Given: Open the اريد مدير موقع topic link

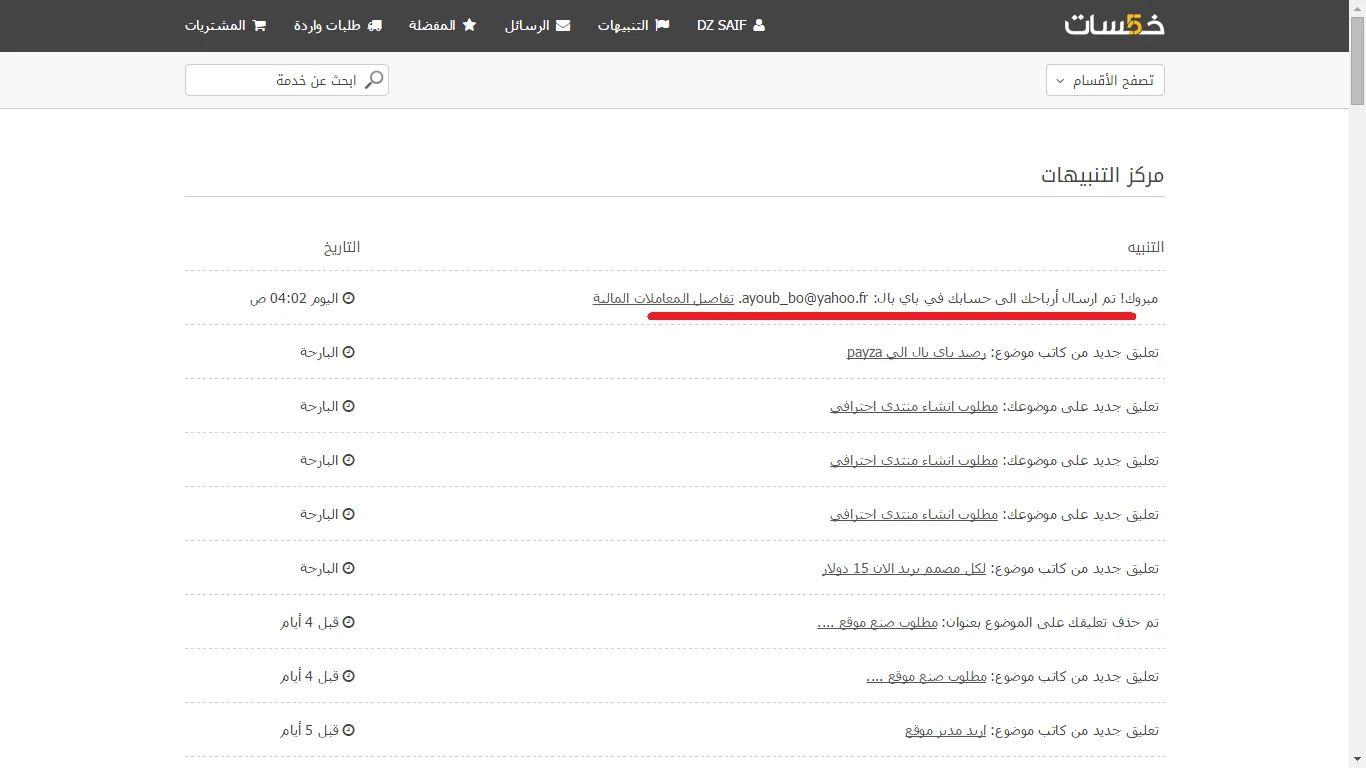Looking at the screenshot, I should click(945, 730).
